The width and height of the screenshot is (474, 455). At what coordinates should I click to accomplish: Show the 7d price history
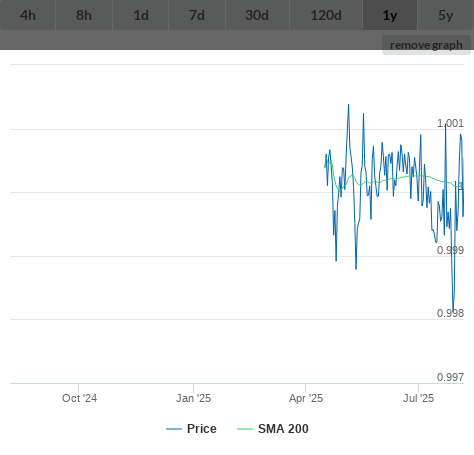click(197, 15)
